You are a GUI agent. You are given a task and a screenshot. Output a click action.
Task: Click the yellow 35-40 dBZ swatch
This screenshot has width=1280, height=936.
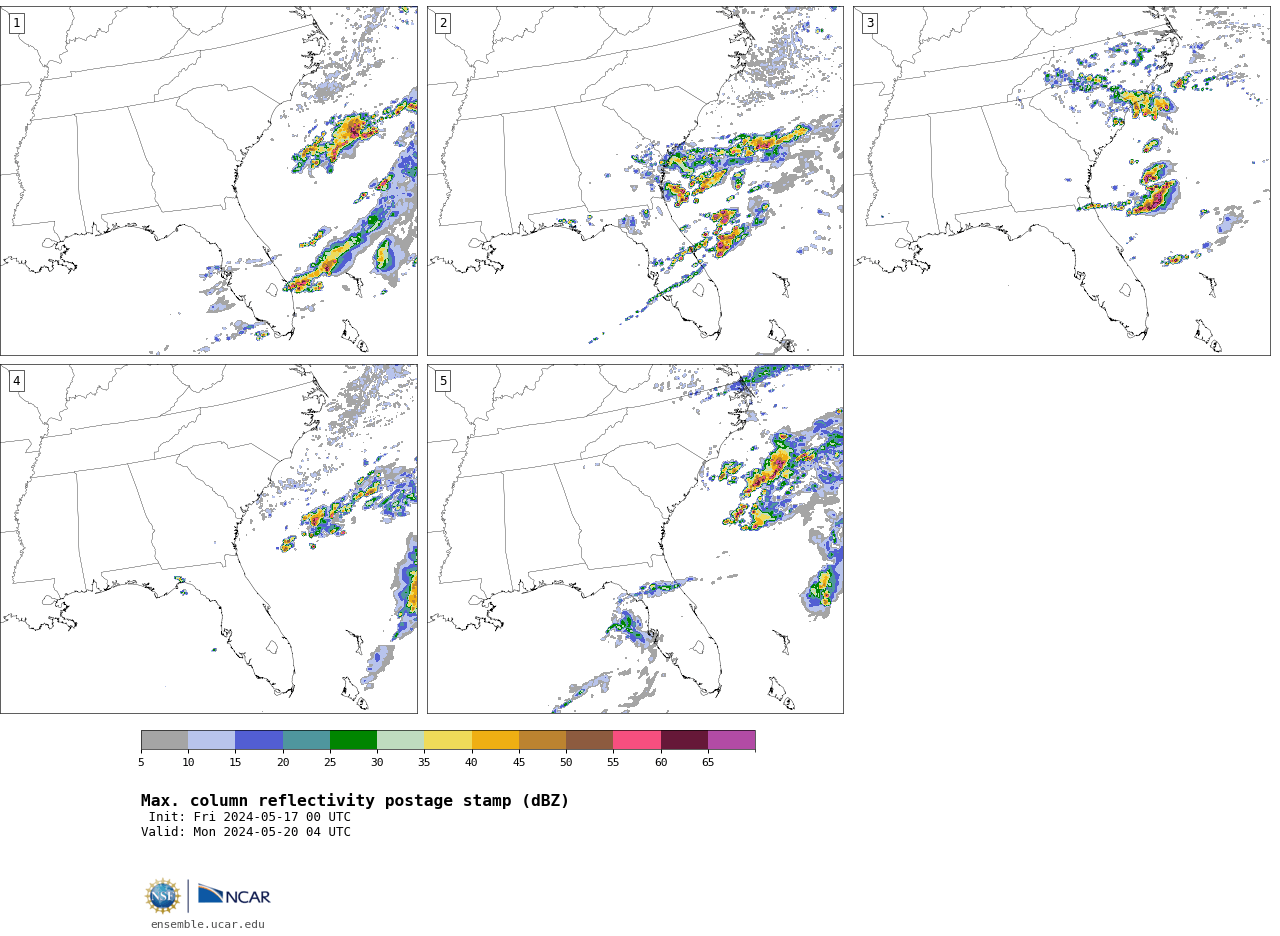[x=448, y=740]
